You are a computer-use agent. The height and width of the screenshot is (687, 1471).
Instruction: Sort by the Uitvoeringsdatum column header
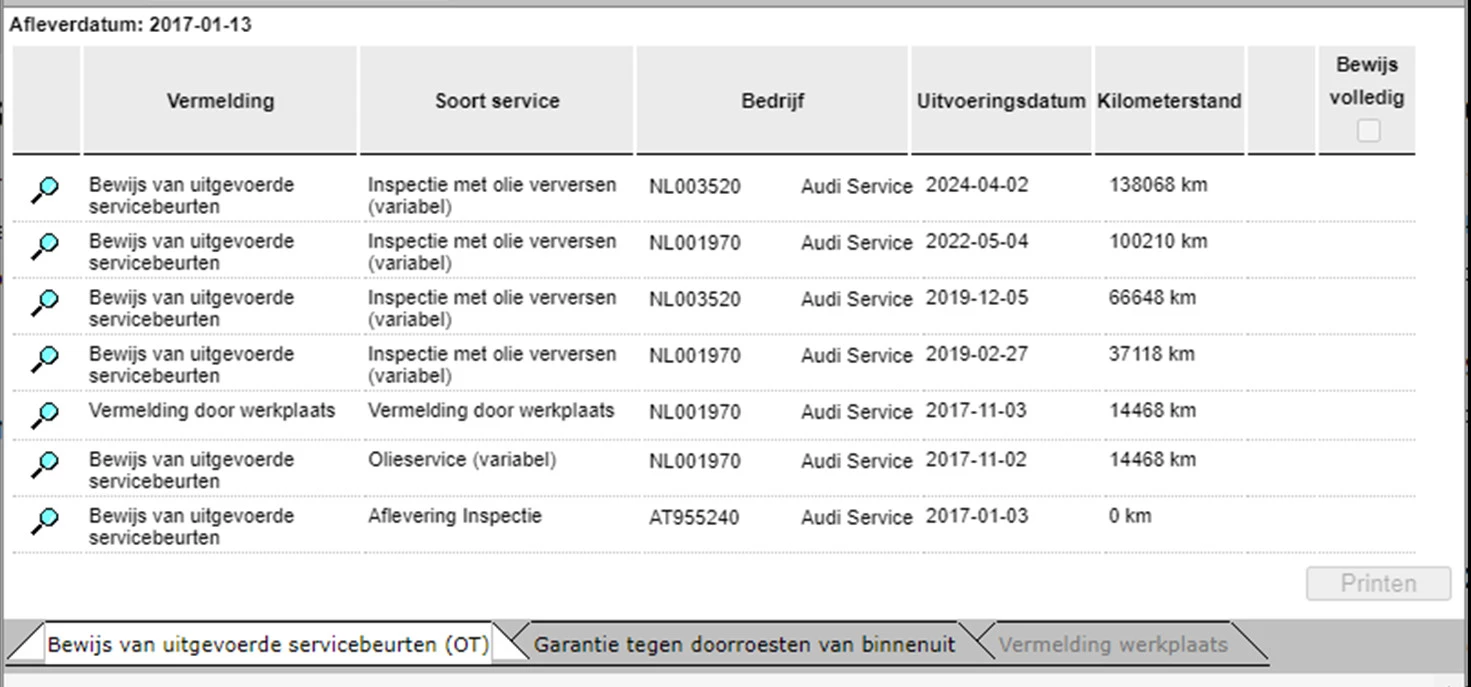[1001, 101]
